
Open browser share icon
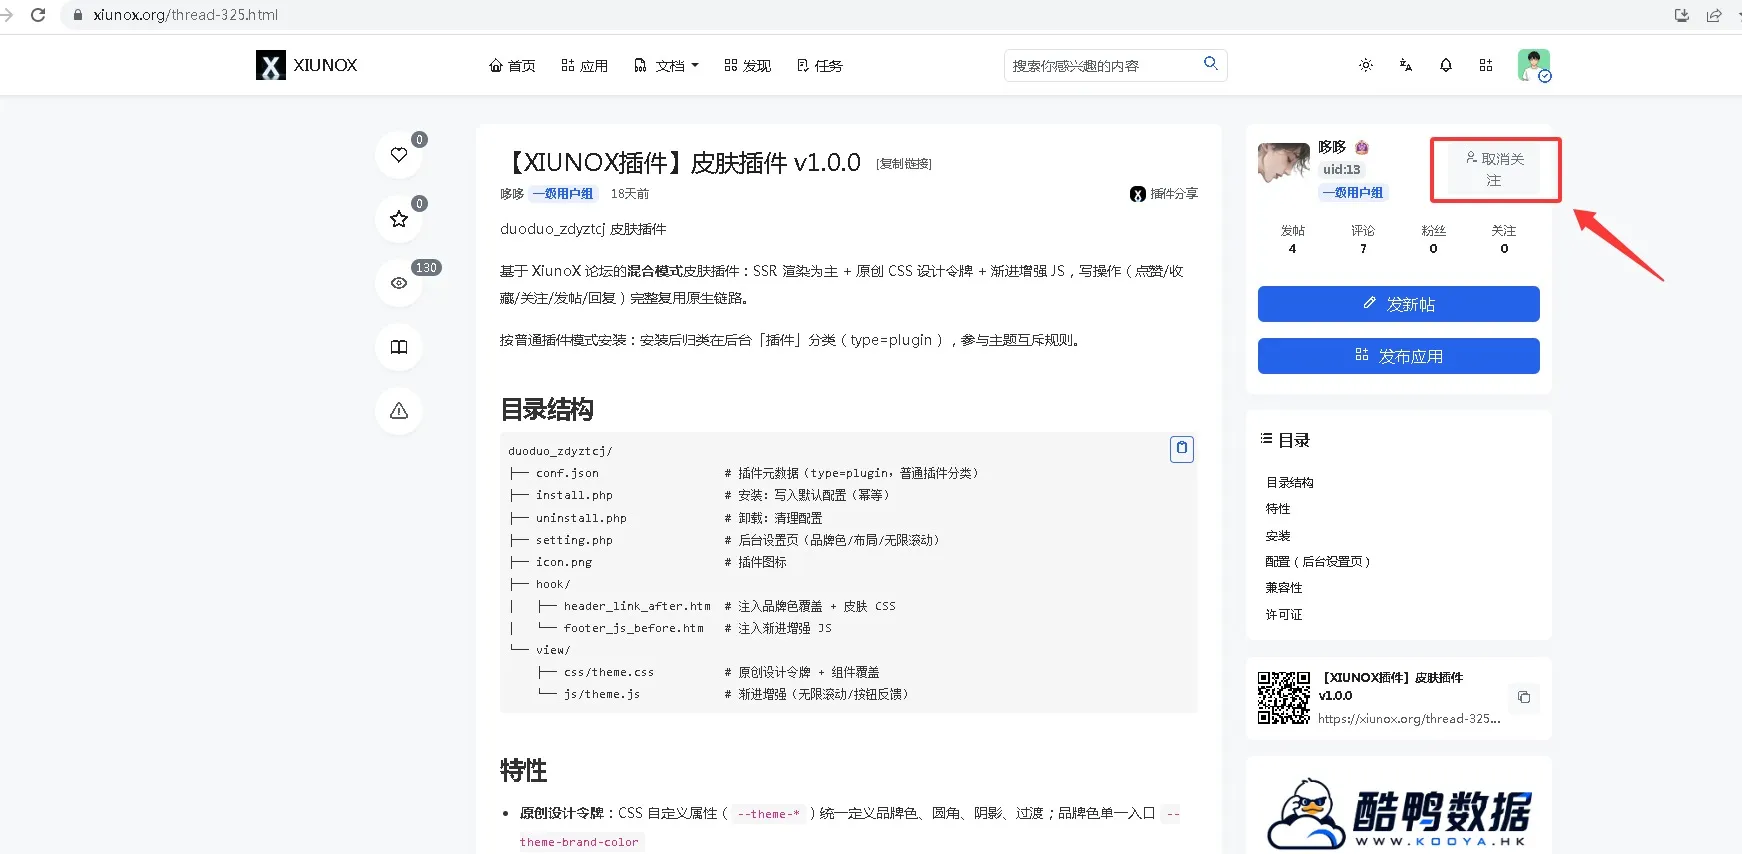coord(1714,15)
